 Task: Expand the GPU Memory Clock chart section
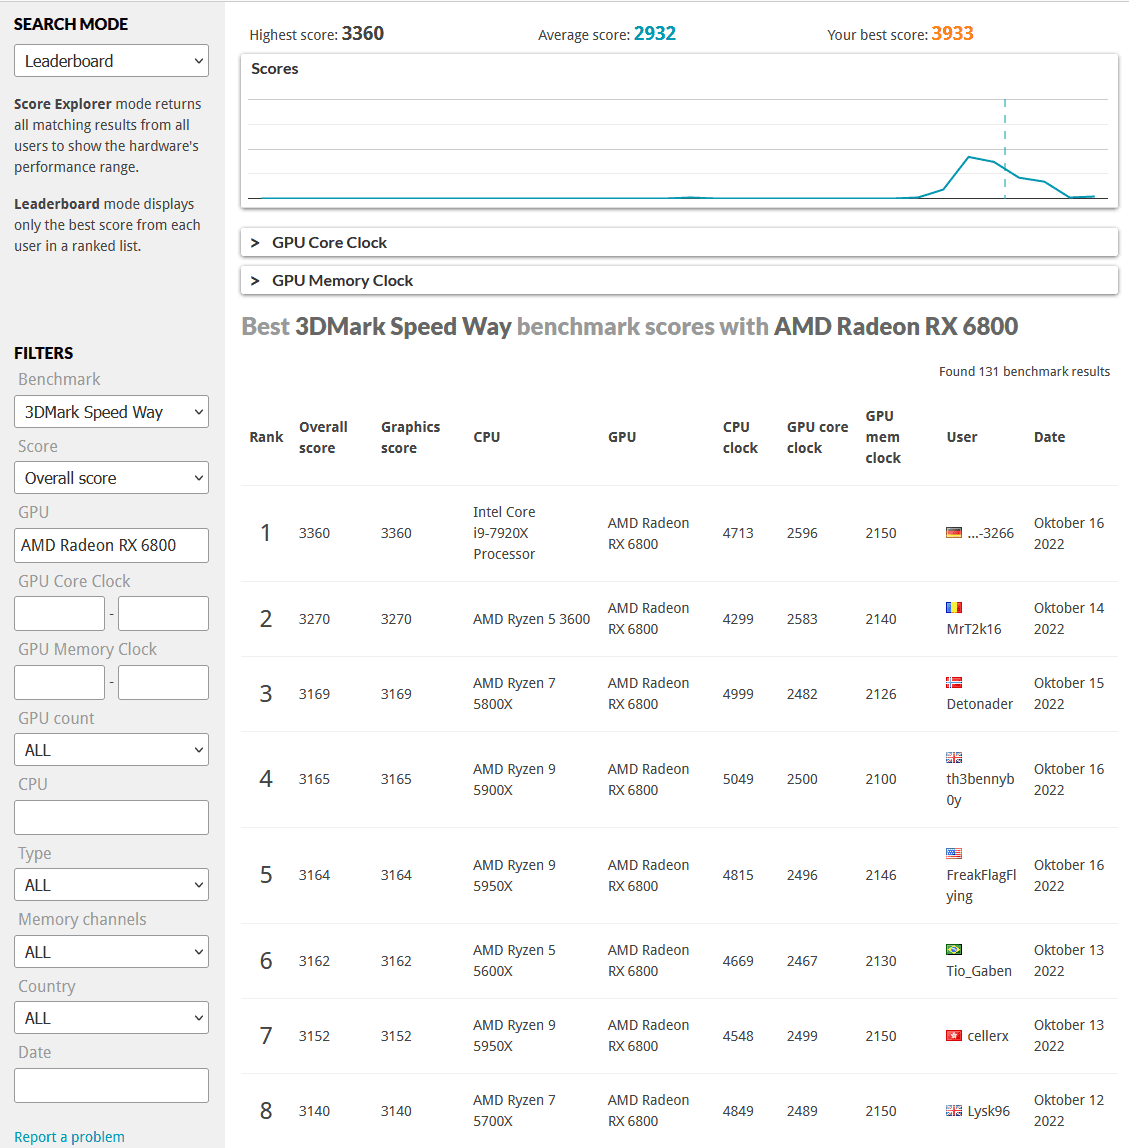point(679,280)
